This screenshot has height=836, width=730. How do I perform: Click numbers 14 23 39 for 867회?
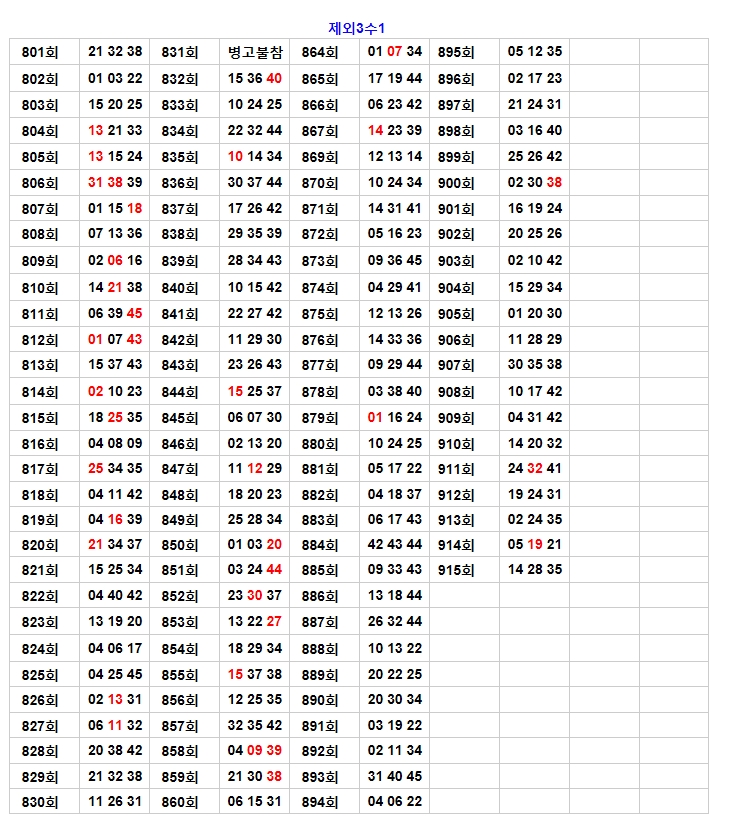tap(395, 131)
